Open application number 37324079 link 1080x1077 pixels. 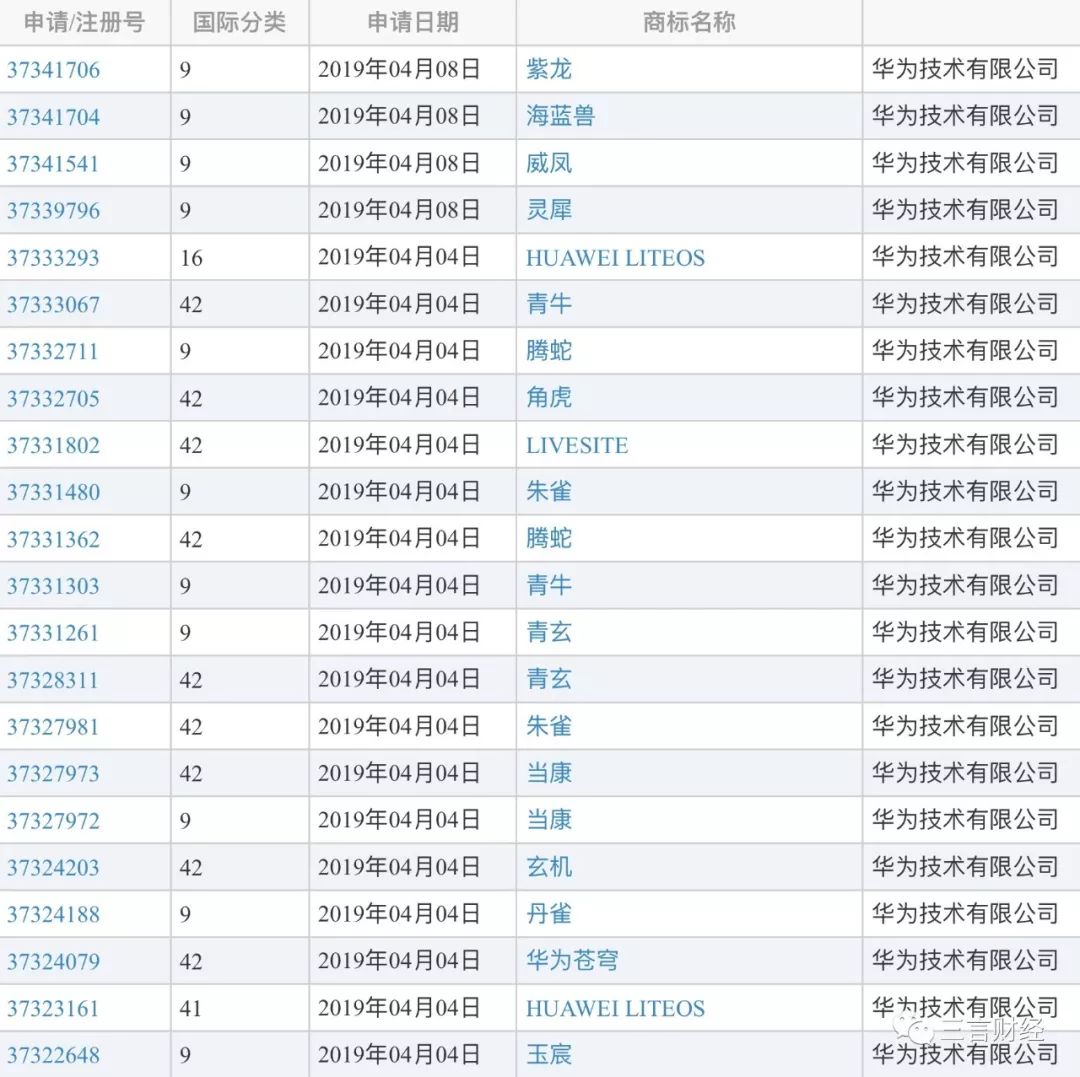click(54, 961)
